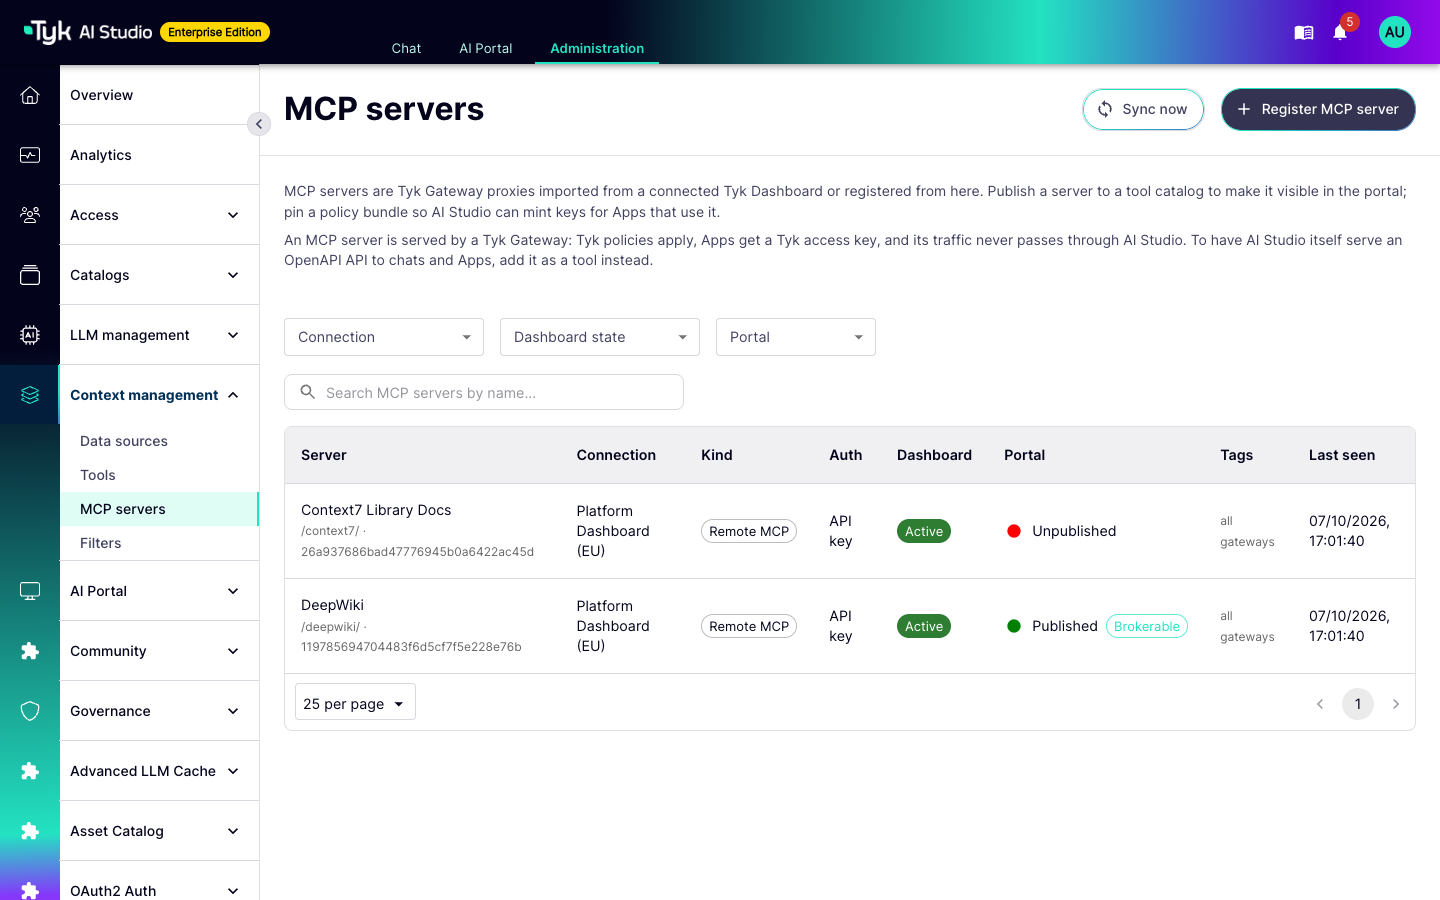This screenshot has width=1440, height=900.
Task: Go to the next page arrow
Action: [1396, 704]
